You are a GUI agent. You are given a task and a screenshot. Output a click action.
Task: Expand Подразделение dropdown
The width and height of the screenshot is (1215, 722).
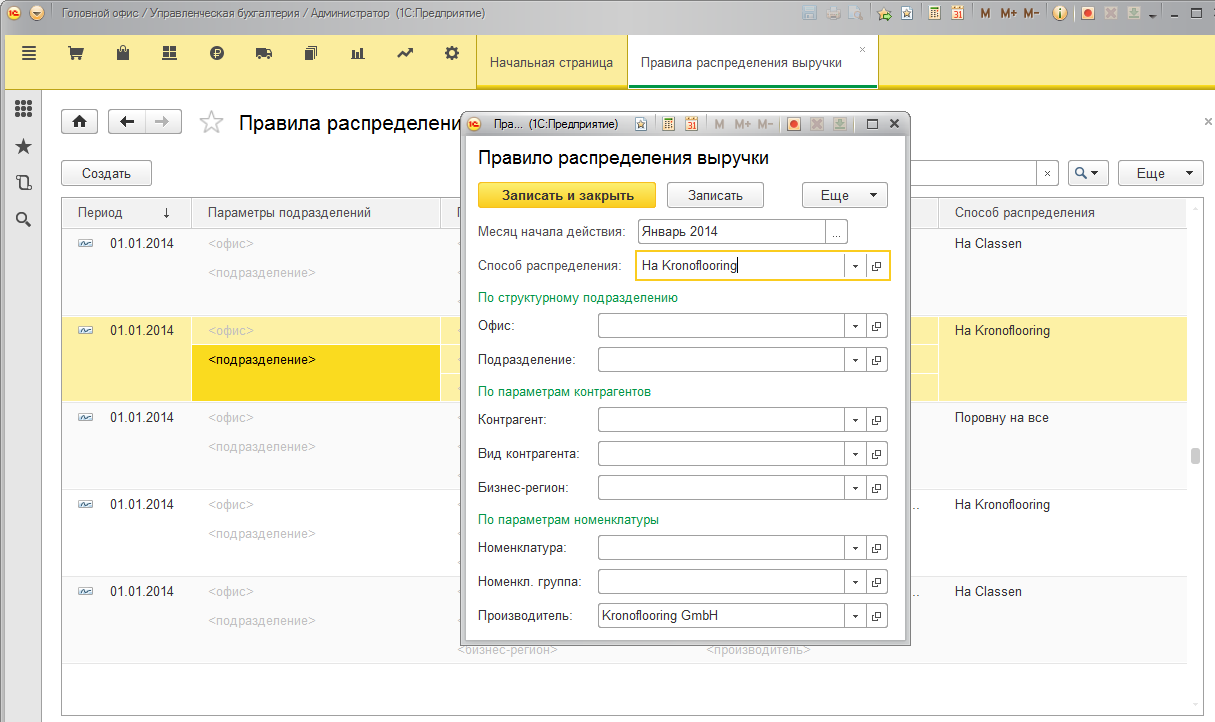pos(856,359)
